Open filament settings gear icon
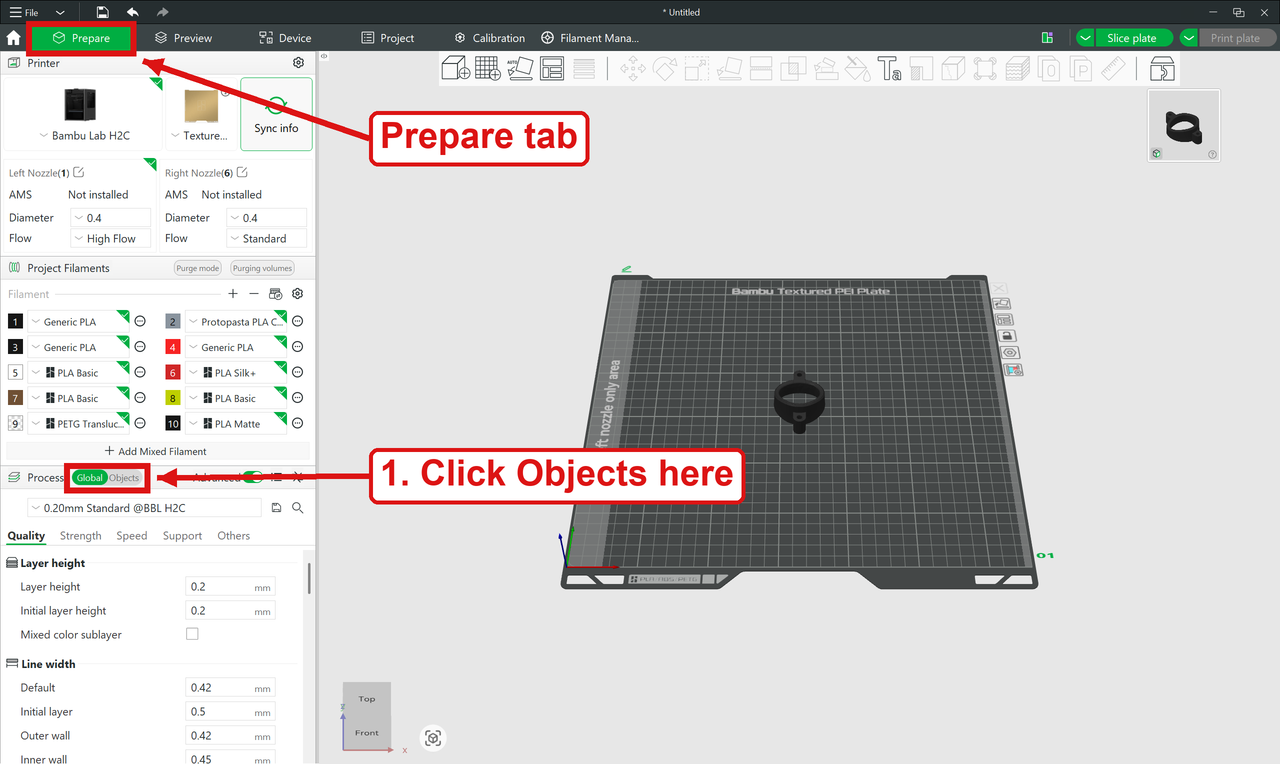 click(297, 294)
